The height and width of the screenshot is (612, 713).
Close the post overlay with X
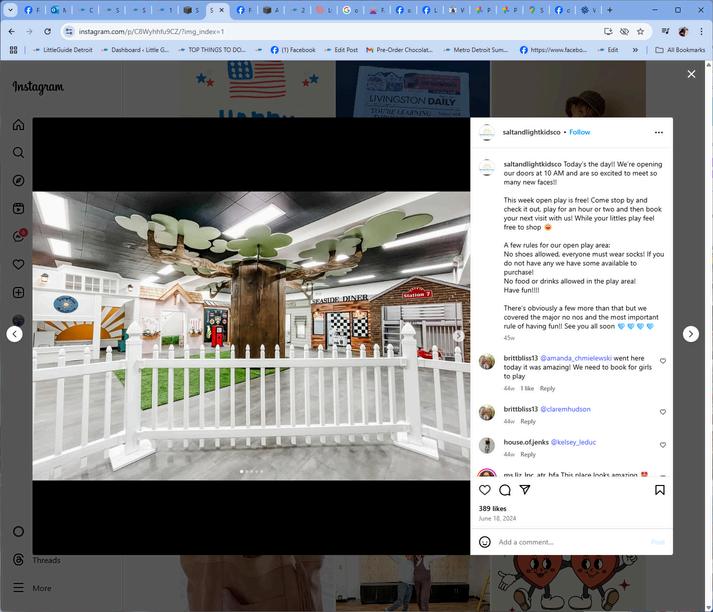point(691,74)
